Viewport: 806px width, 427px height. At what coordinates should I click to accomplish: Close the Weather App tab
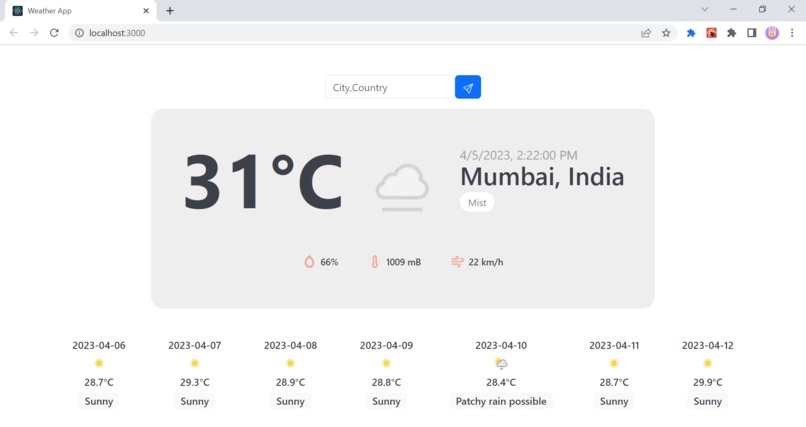(146, 11)
